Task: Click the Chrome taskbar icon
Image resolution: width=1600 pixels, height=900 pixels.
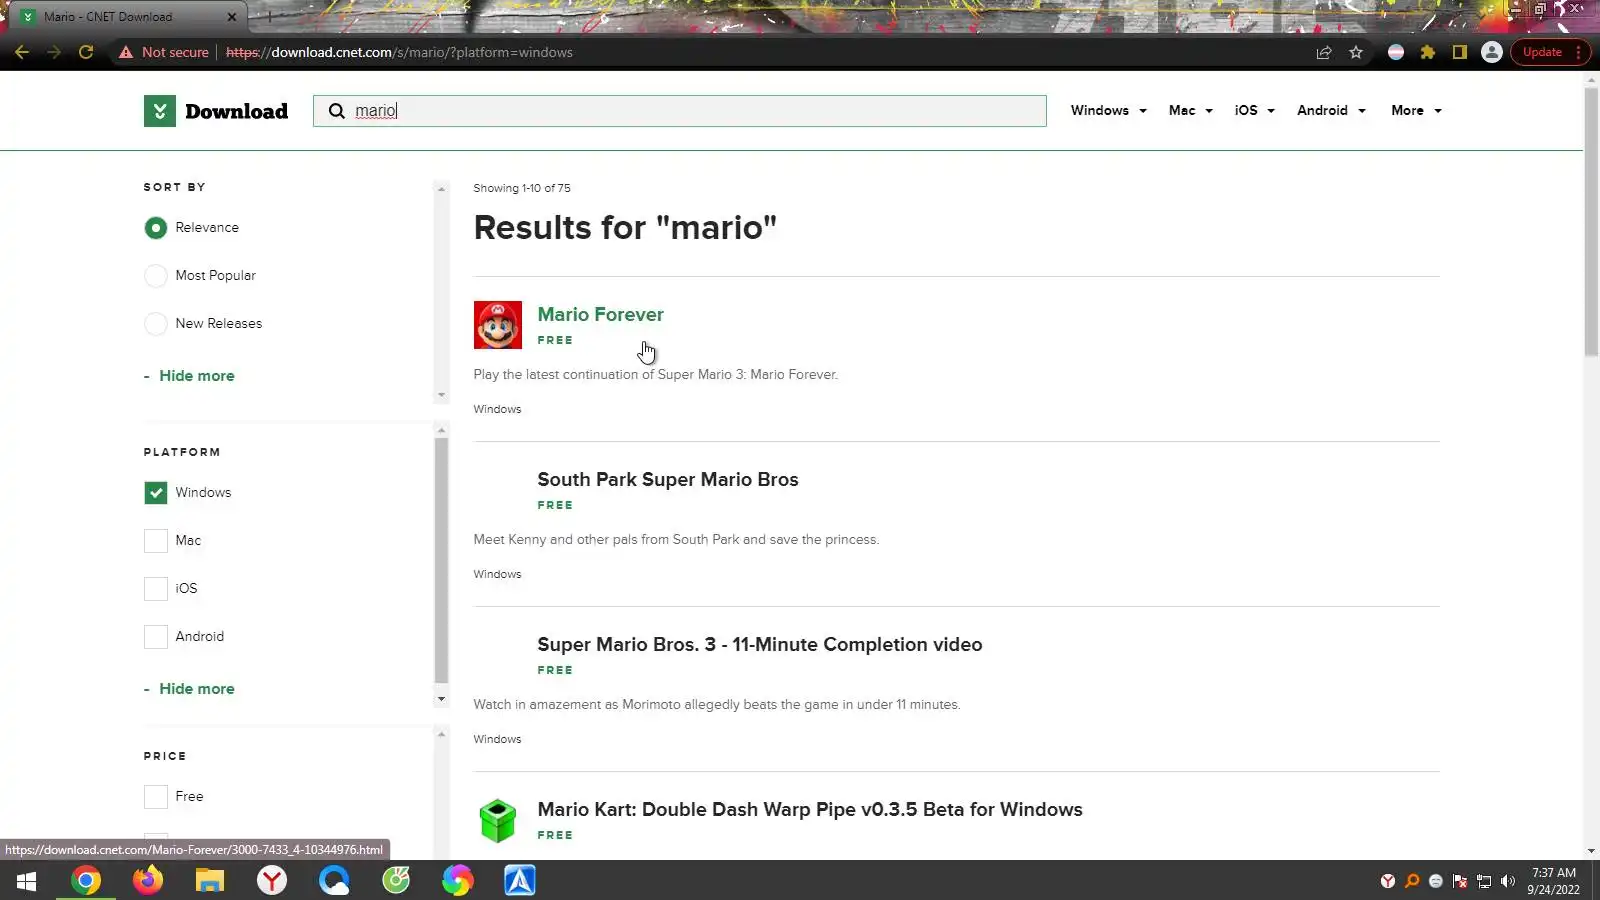Action: pos(86,881)
